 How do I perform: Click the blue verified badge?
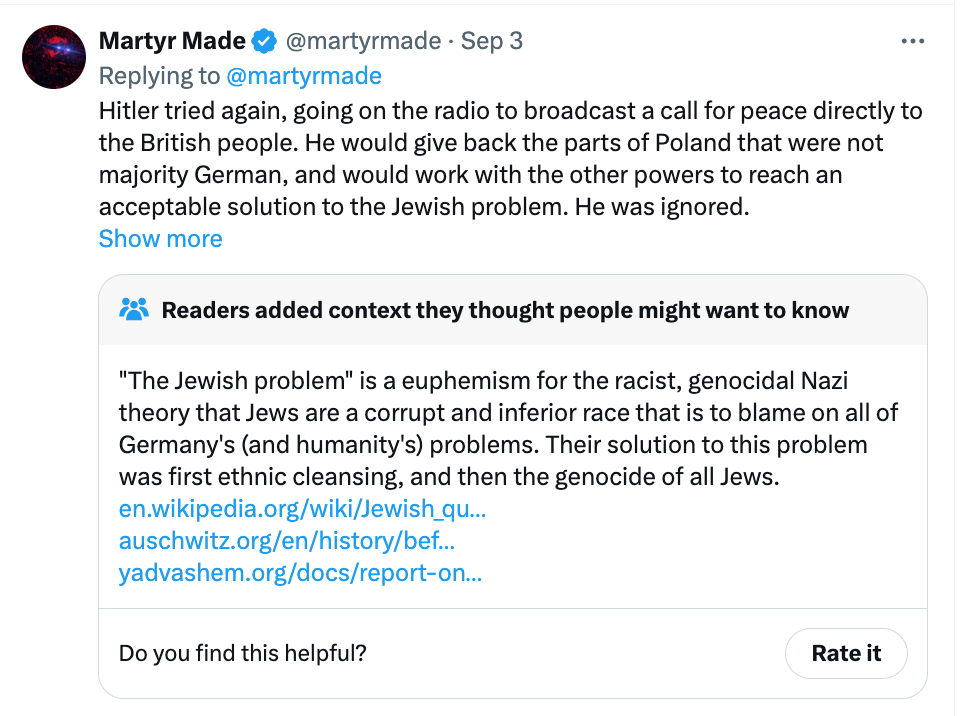pyautogui.click(x=264, y=41)
